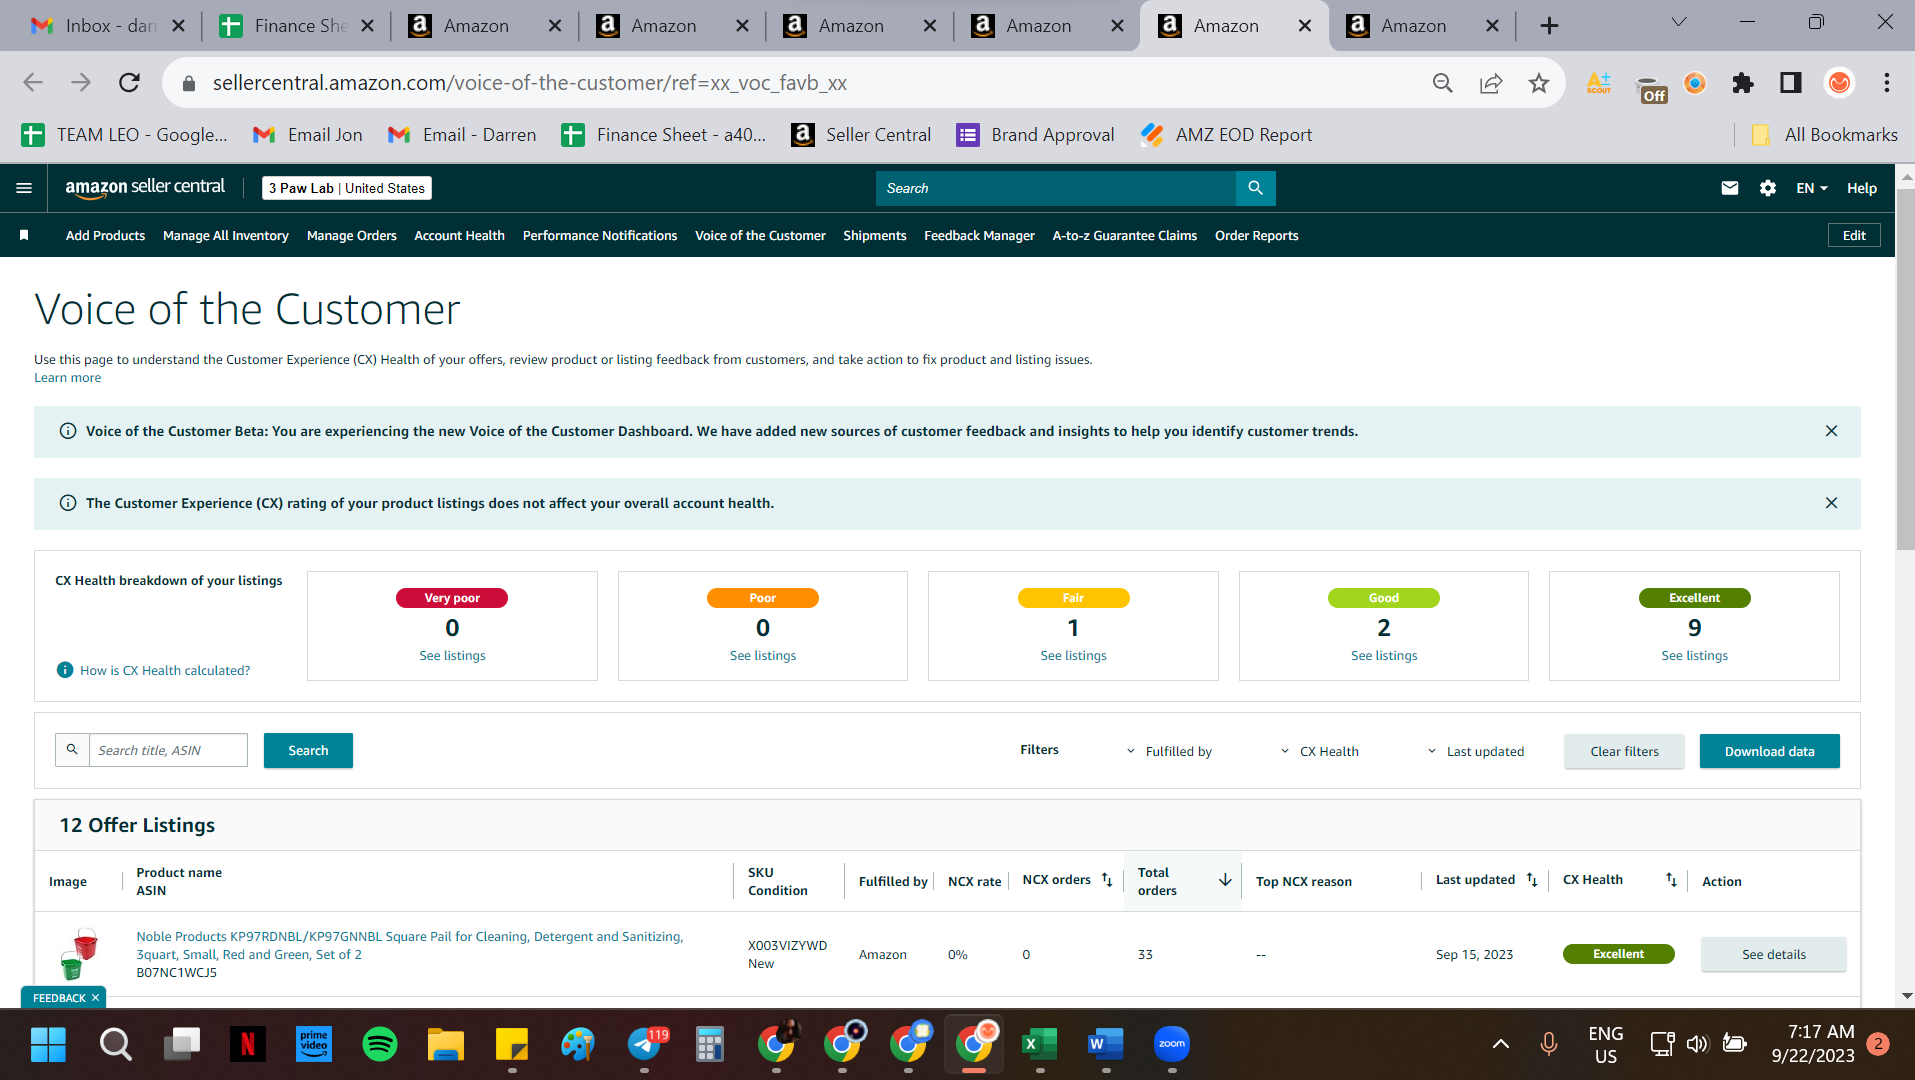Image resolution: width=1915 pixels, height=1080 pixels.
Task: Open Netflix from the taskbar
Action: click(248, 1044)
